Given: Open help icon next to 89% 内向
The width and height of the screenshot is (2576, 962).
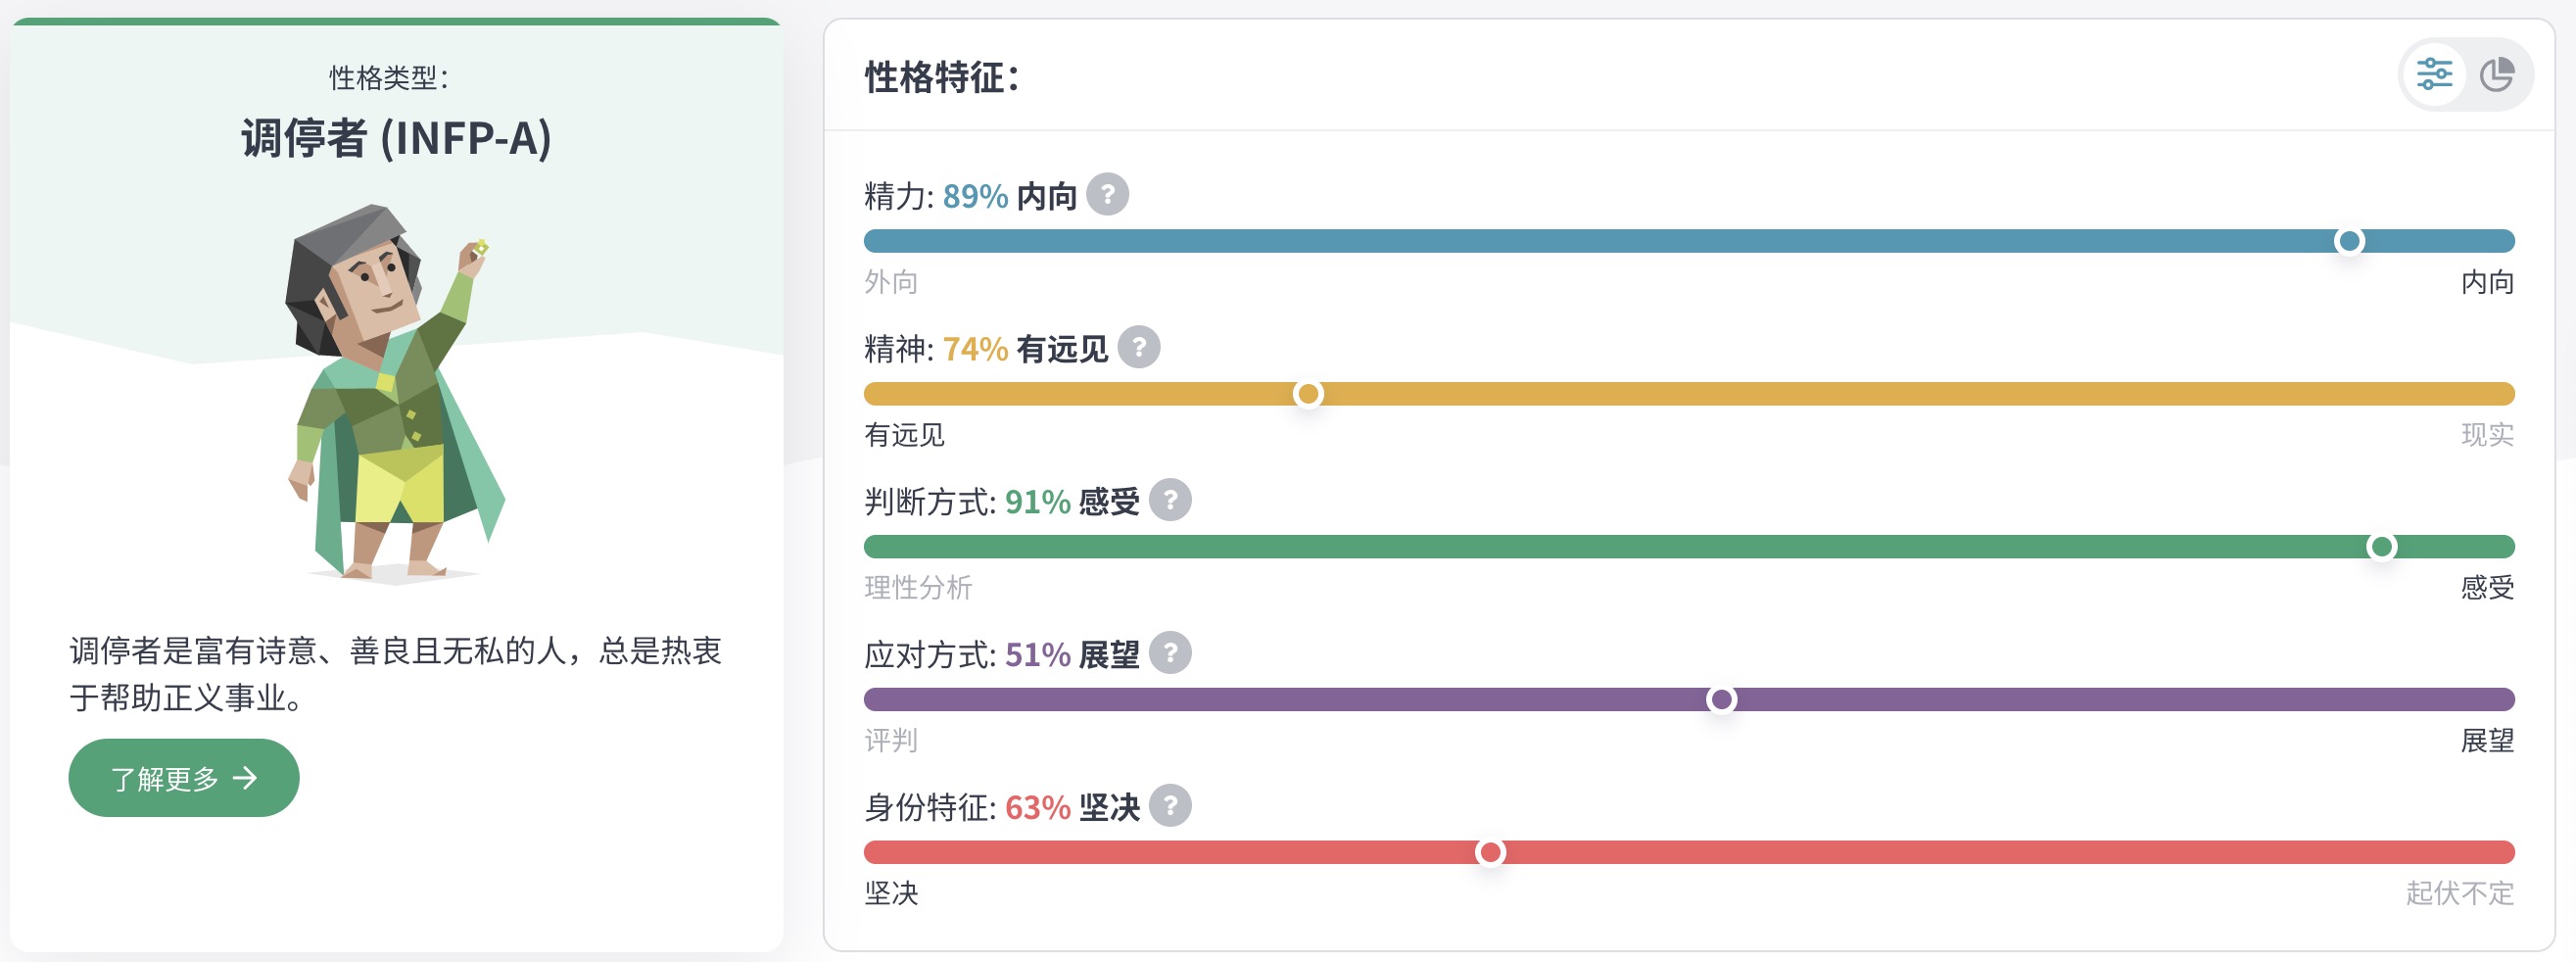Looking at the screenshot, I should 1107,194.
